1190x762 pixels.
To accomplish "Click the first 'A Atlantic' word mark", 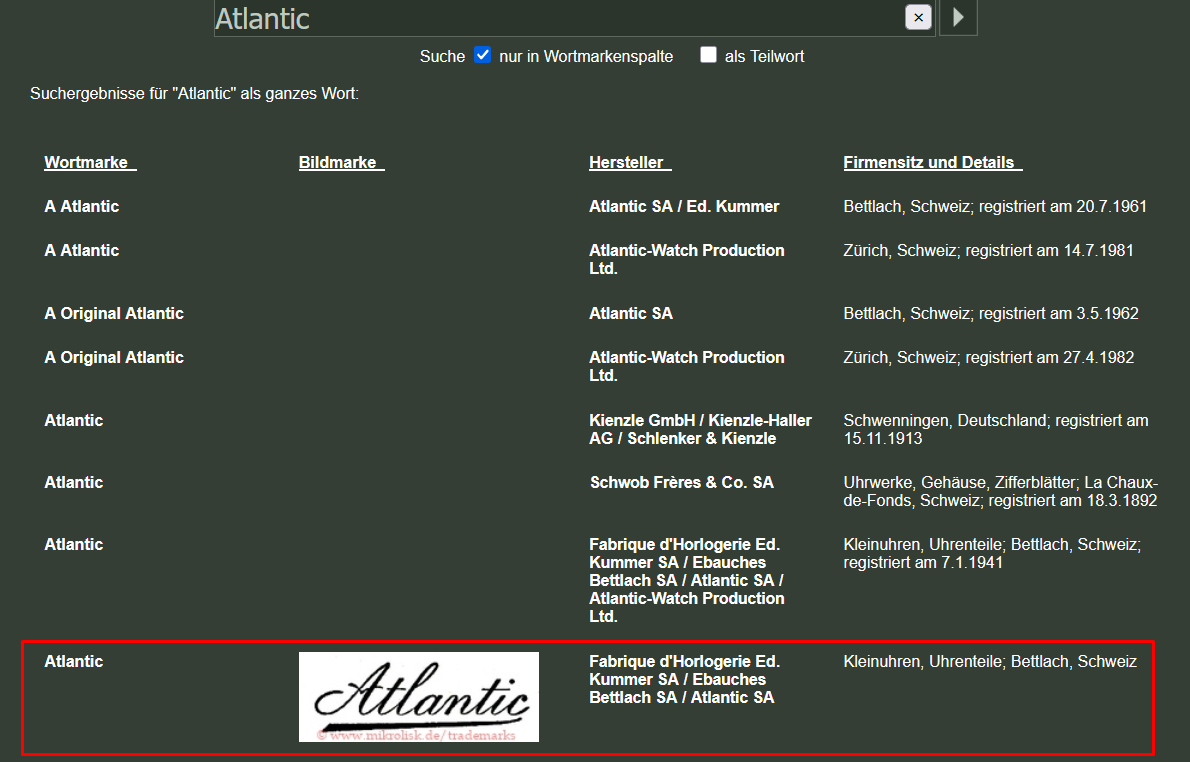I will (x=81, y=206).
